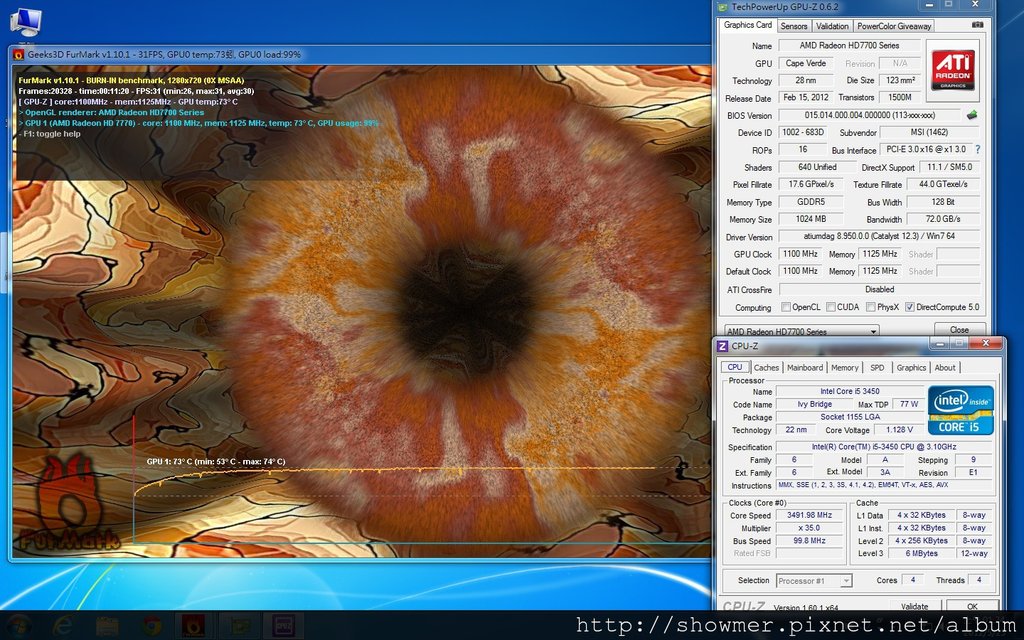Screen dimensions: 1024x640
Task: Switch to the Sensors tab in GPU-Z
Action: click(x=794, y=26)
